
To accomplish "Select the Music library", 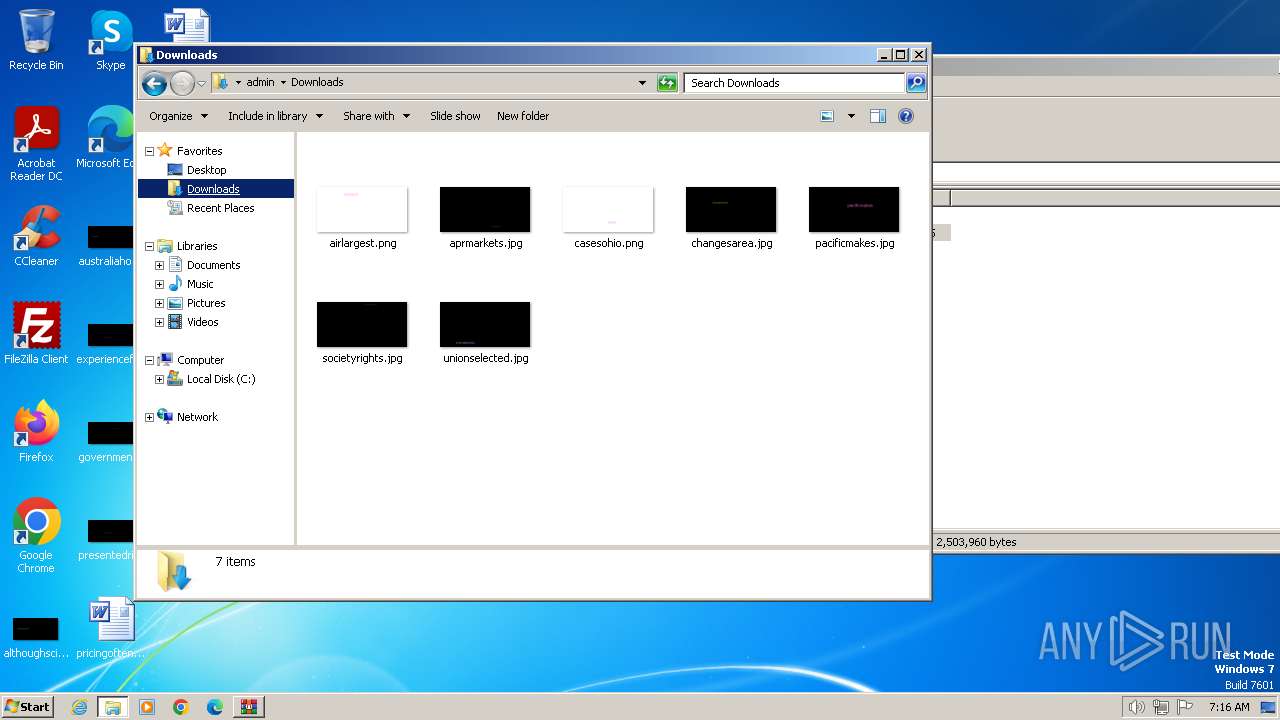I will tap(200, 284).
